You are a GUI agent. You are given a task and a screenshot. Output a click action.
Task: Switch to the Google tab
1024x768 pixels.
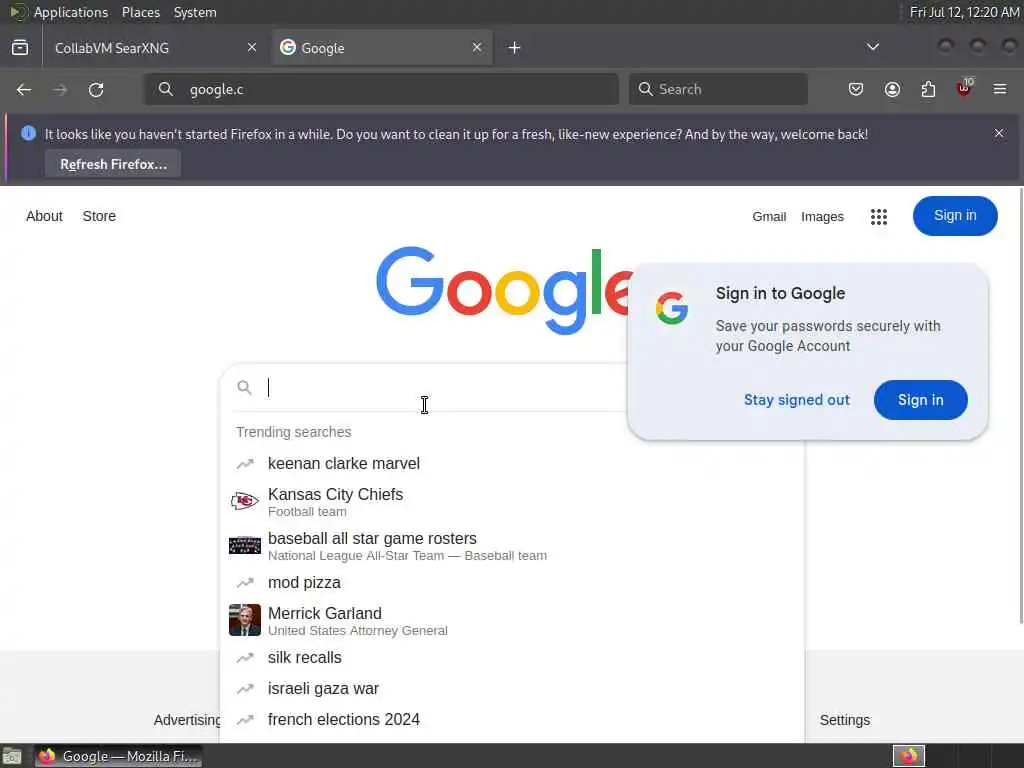(382, 48)
